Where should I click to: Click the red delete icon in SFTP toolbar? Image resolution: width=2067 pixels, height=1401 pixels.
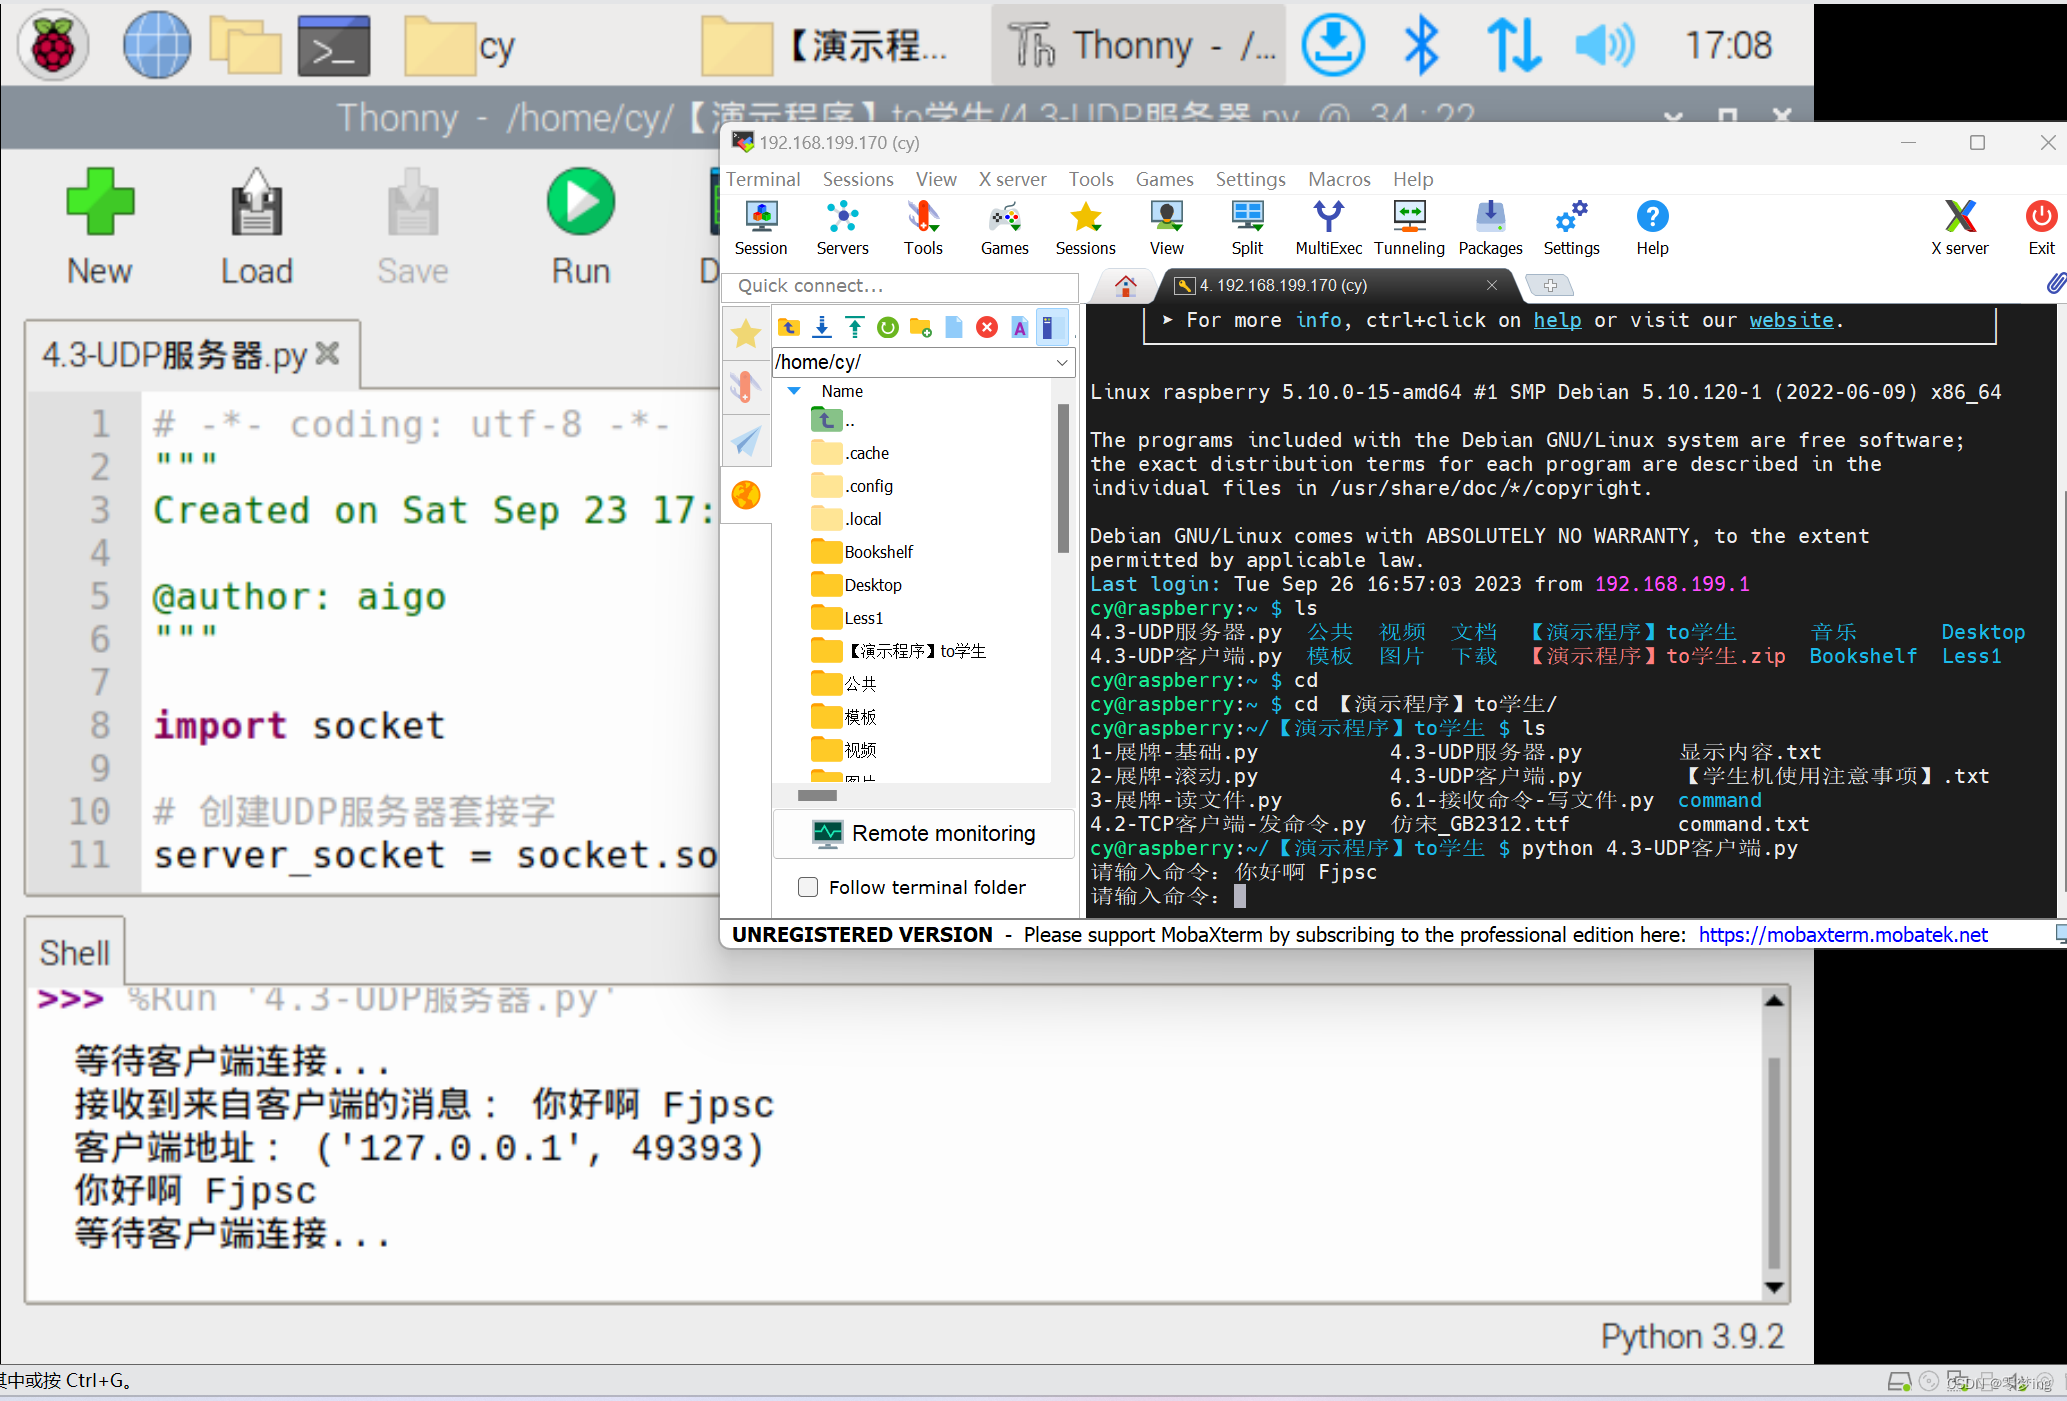click(x=986, y=327)
